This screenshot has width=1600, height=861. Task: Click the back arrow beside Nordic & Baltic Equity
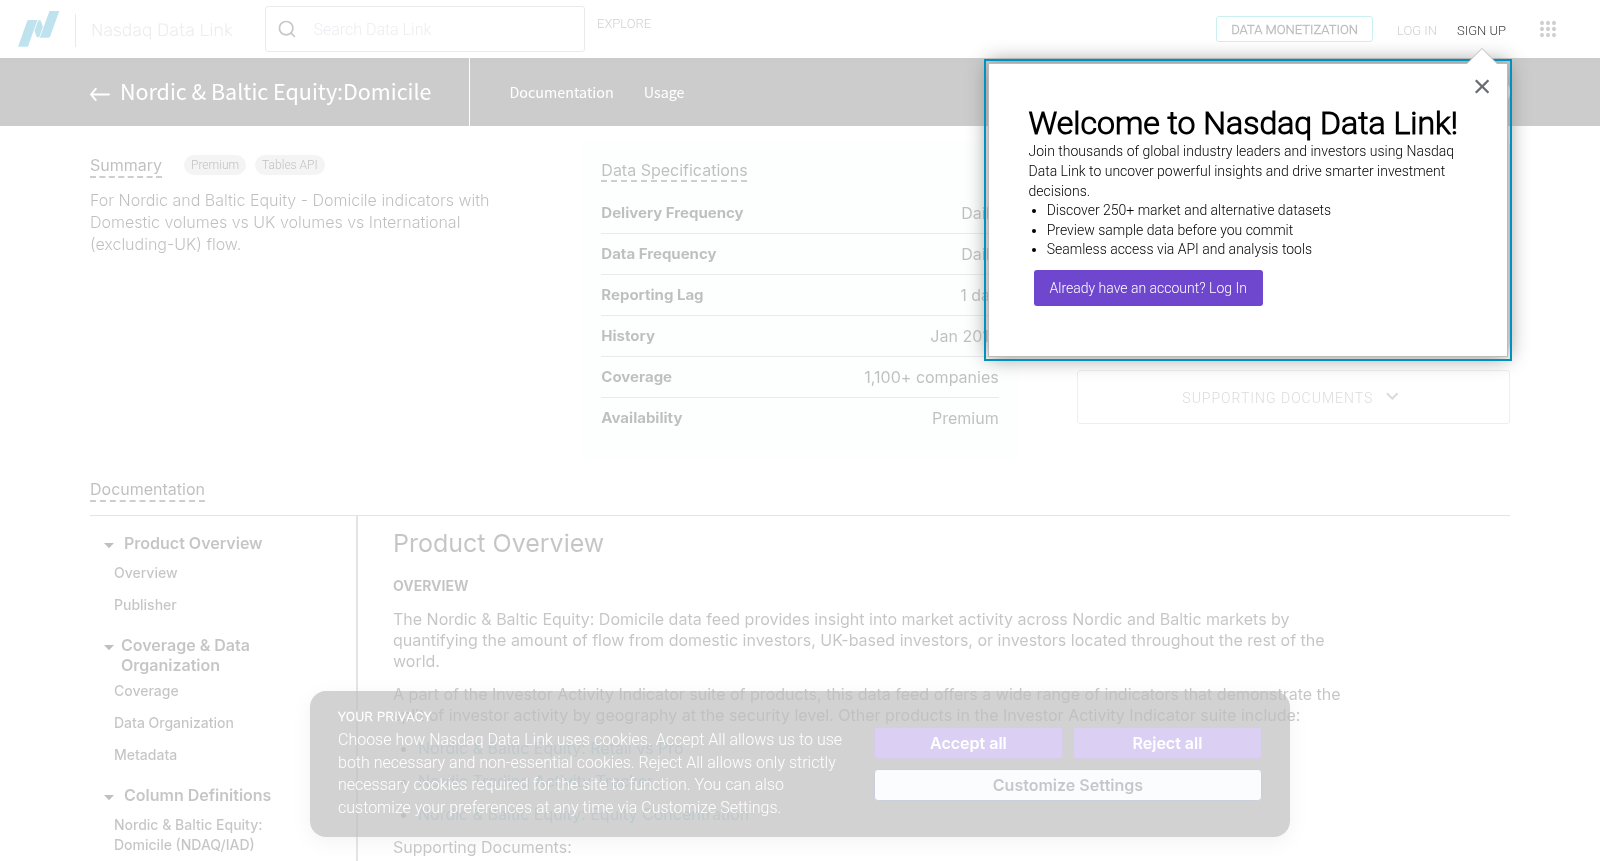tap(100, 94)
